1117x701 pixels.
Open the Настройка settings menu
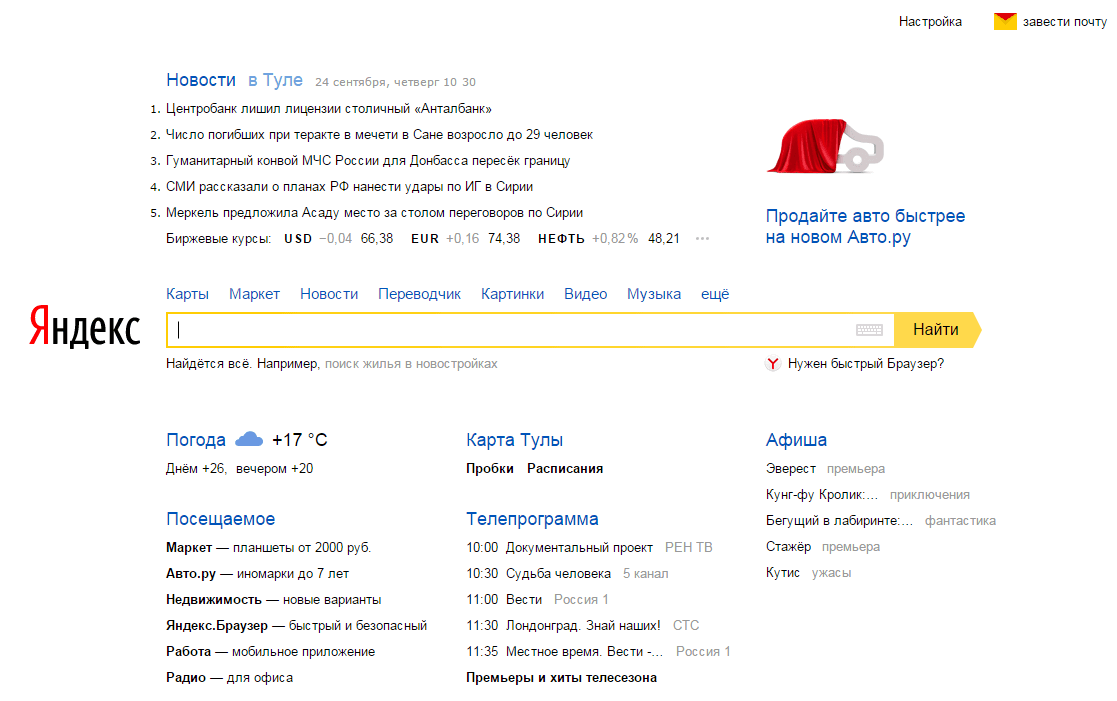(x=930, y=22)
